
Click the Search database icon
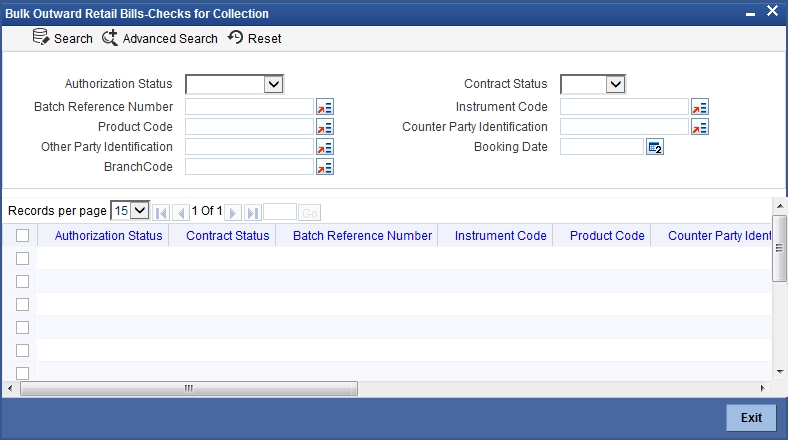[41, 37]
